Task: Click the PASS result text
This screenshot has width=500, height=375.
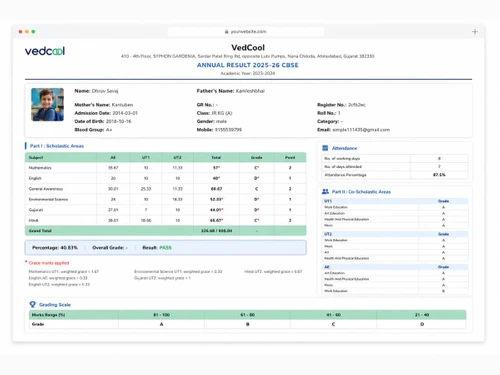Action: 165,248
